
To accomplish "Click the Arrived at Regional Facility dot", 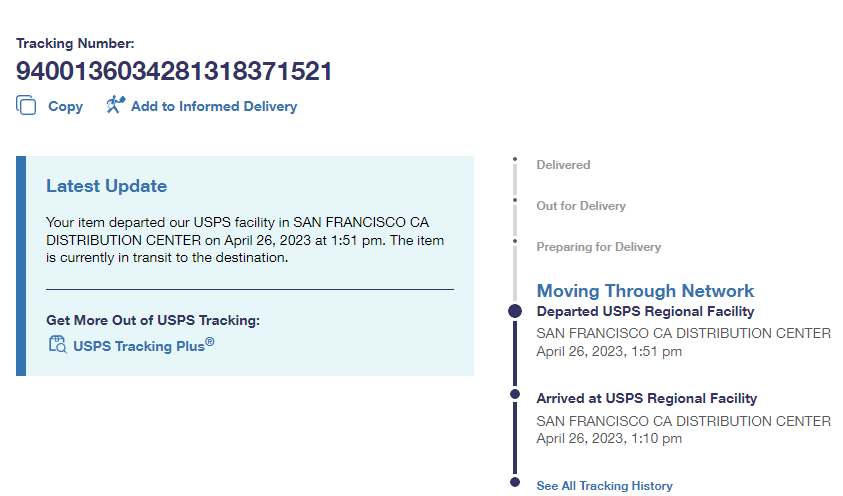I will [x=515, y=394].
